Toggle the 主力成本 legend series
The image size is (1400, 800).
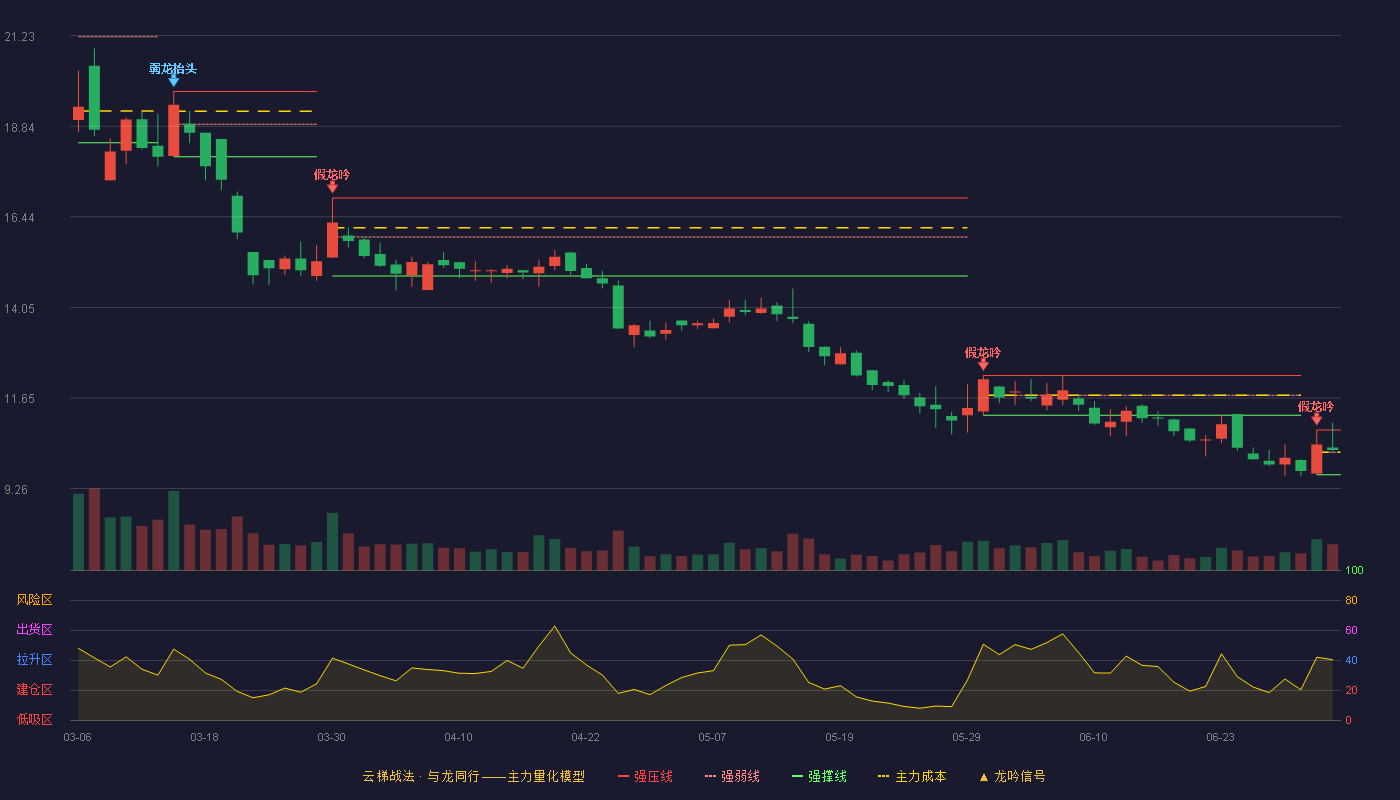pyautogui.click(x=912, y=776)
